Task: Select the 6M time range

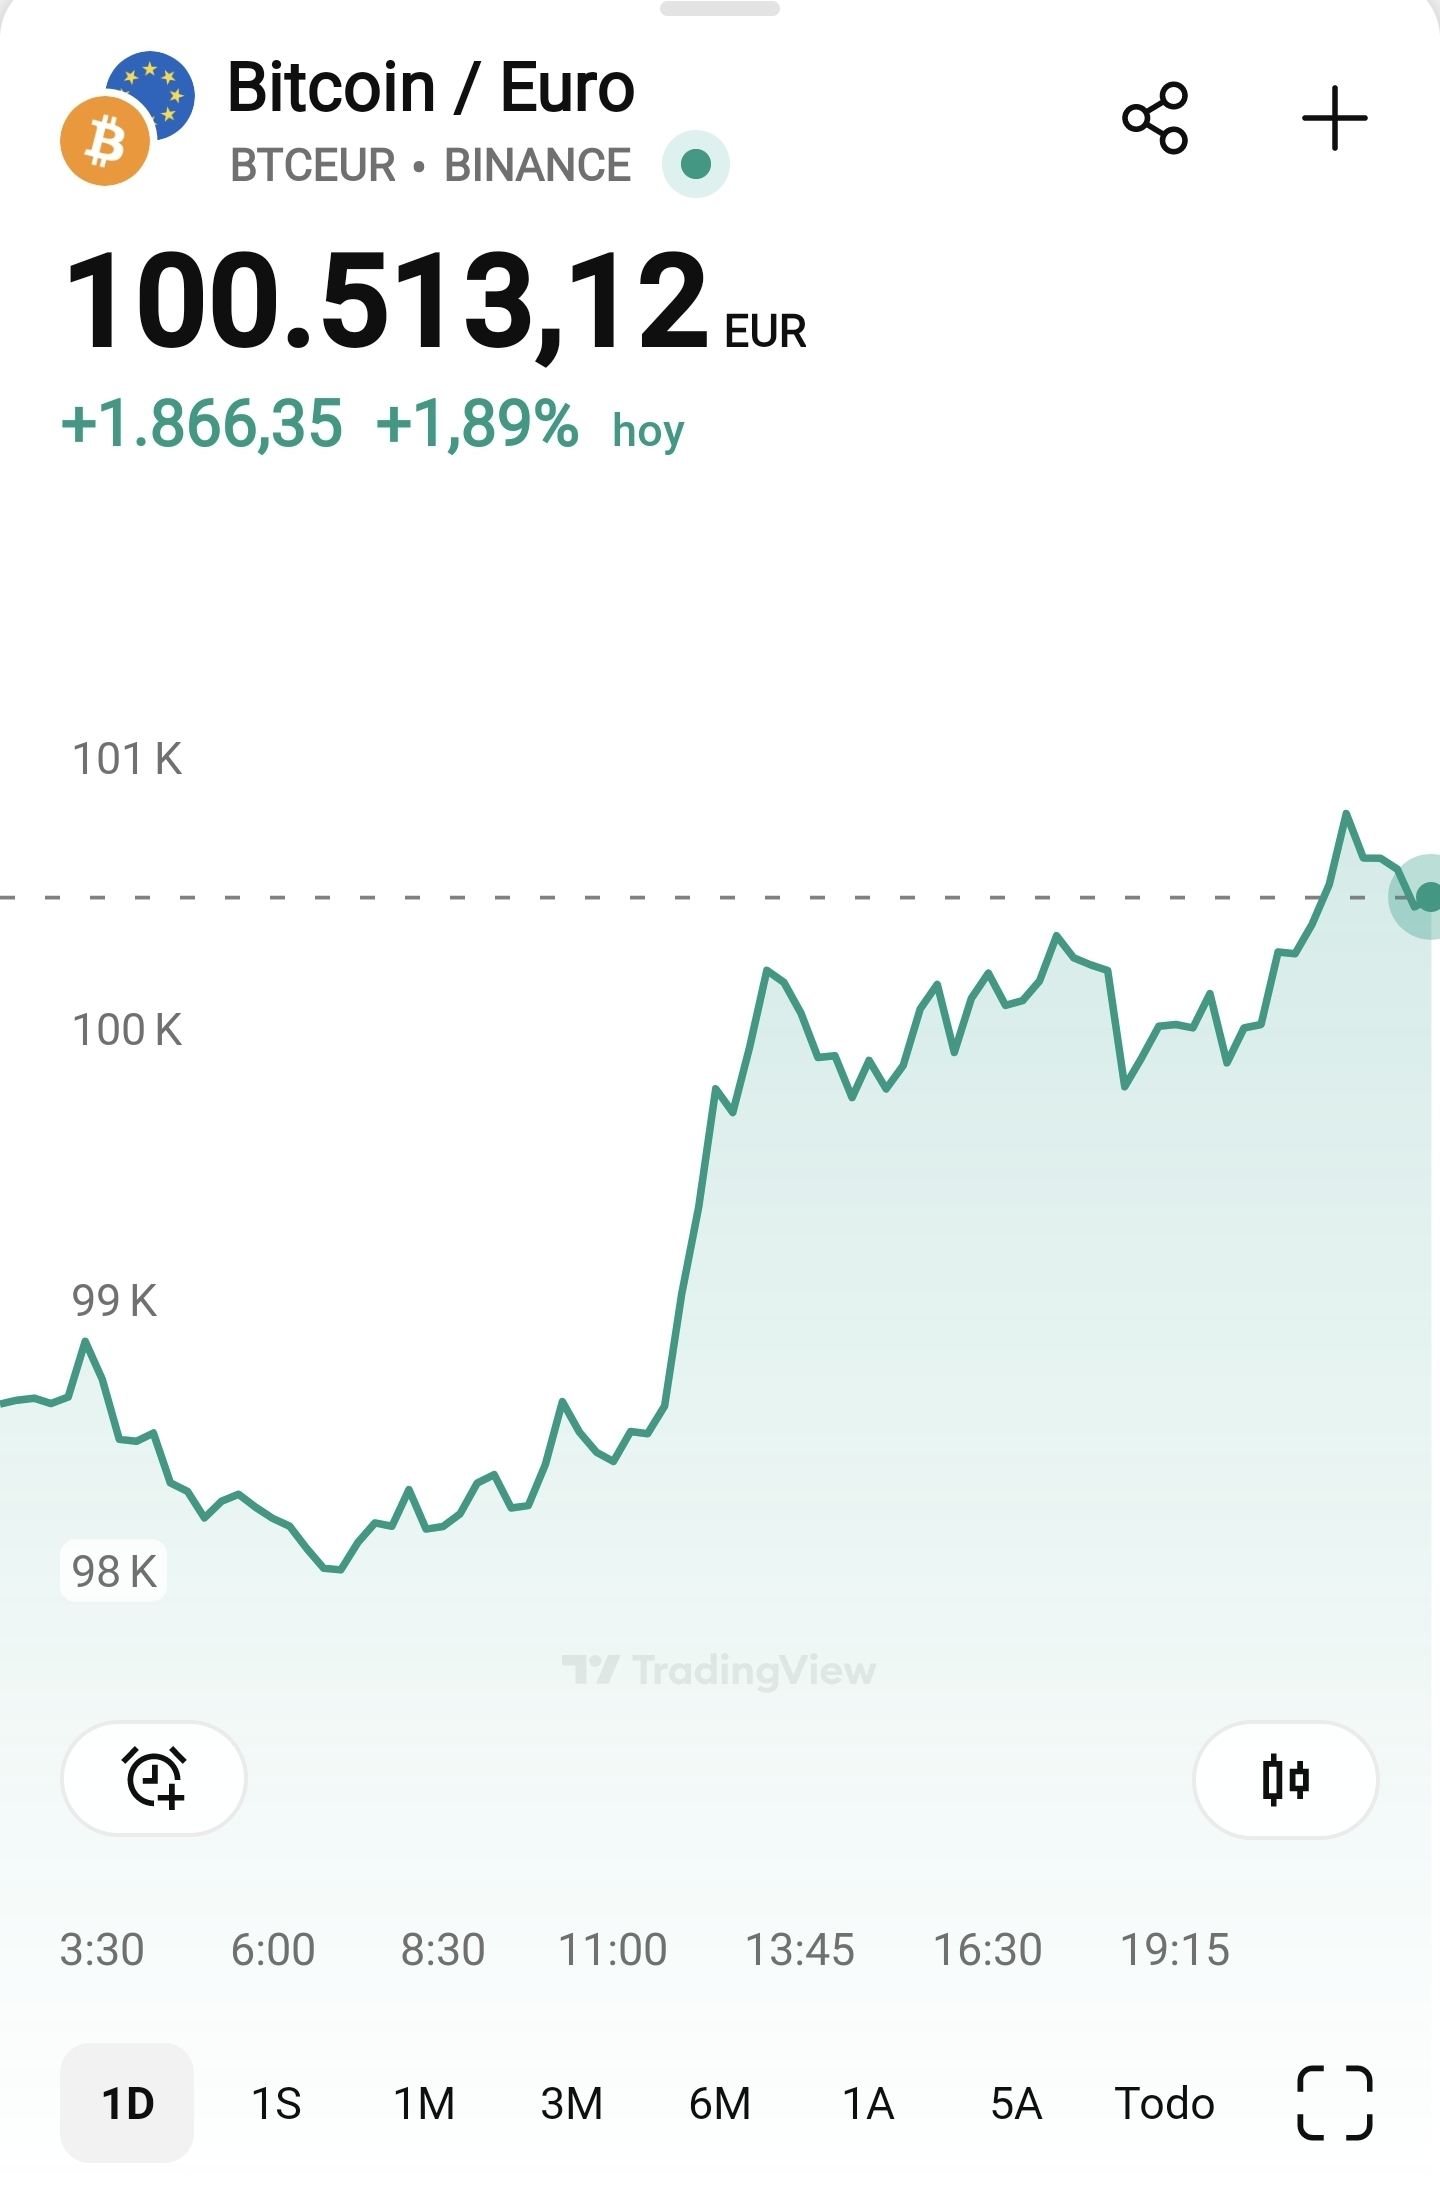Action: [720, 2103]
